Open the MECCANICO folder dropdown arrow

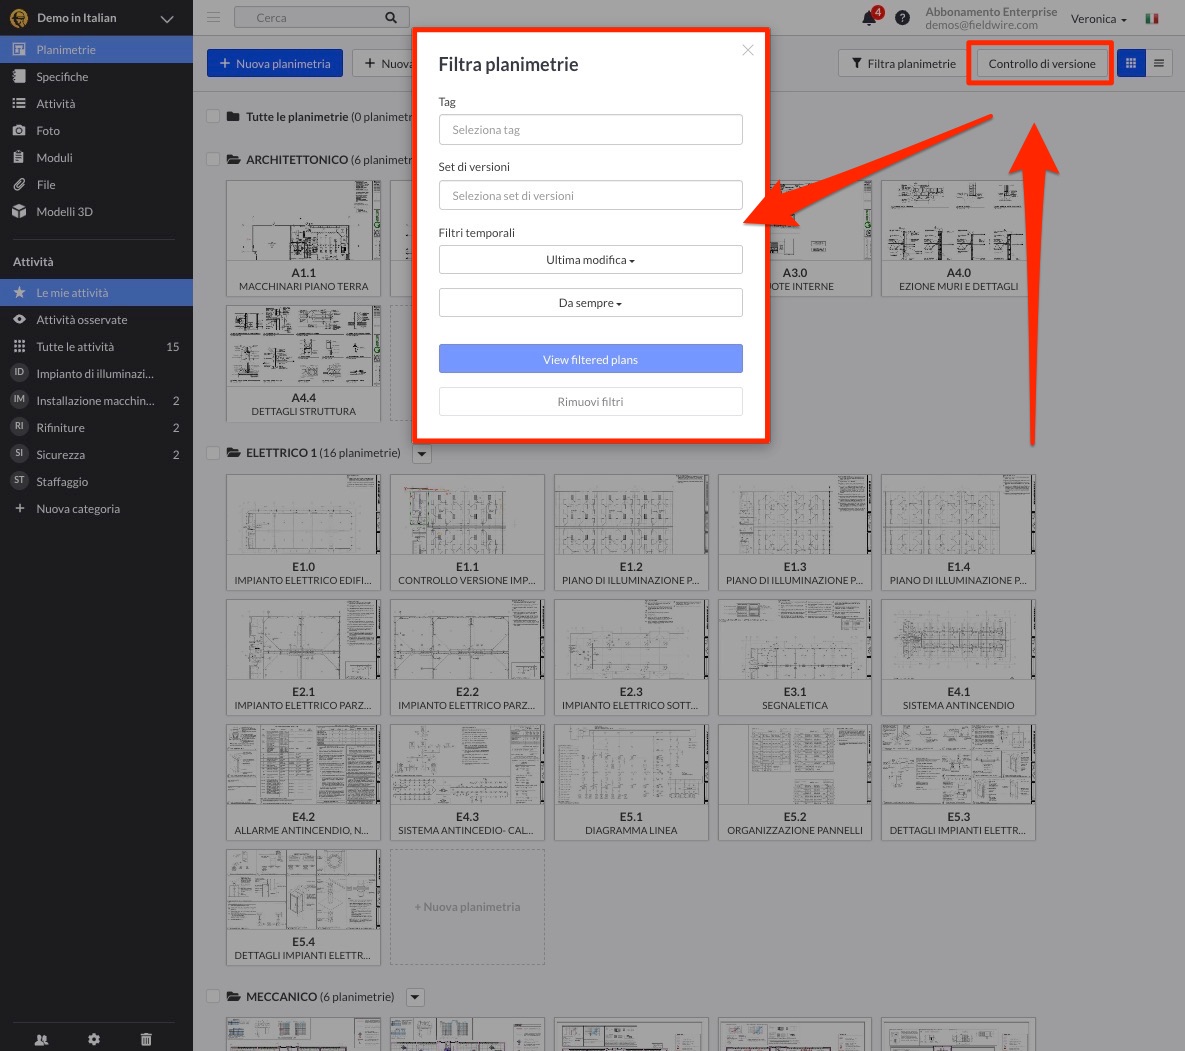[415, 997]
